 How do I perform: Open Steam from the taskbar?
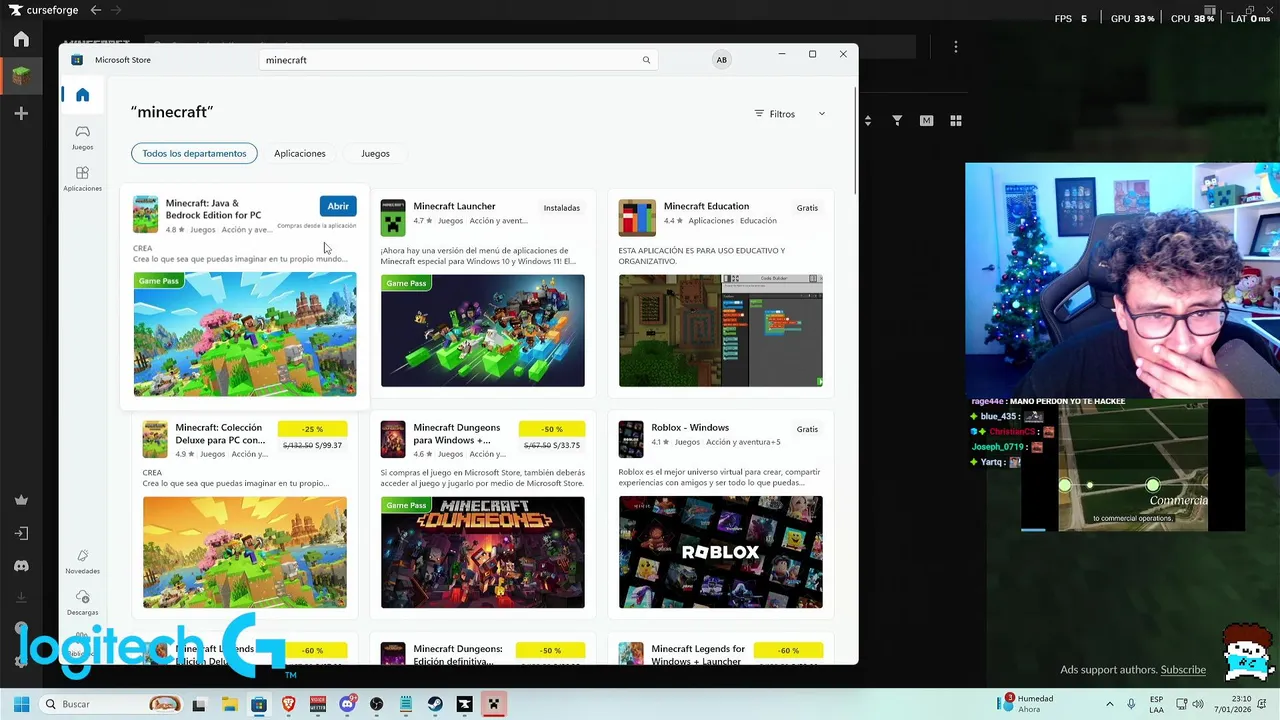pyautogui.click(x=435, y=704)
